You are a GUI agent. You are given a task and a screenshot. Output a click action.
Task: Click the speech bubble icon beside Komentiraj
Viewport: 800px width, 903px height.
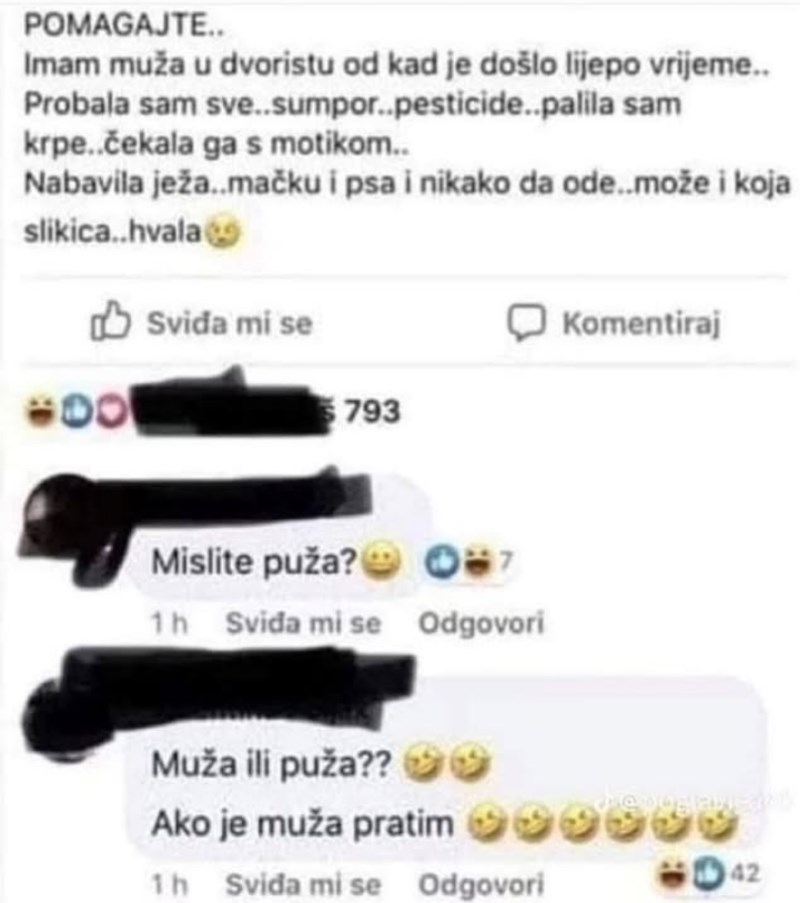(526, 322)
